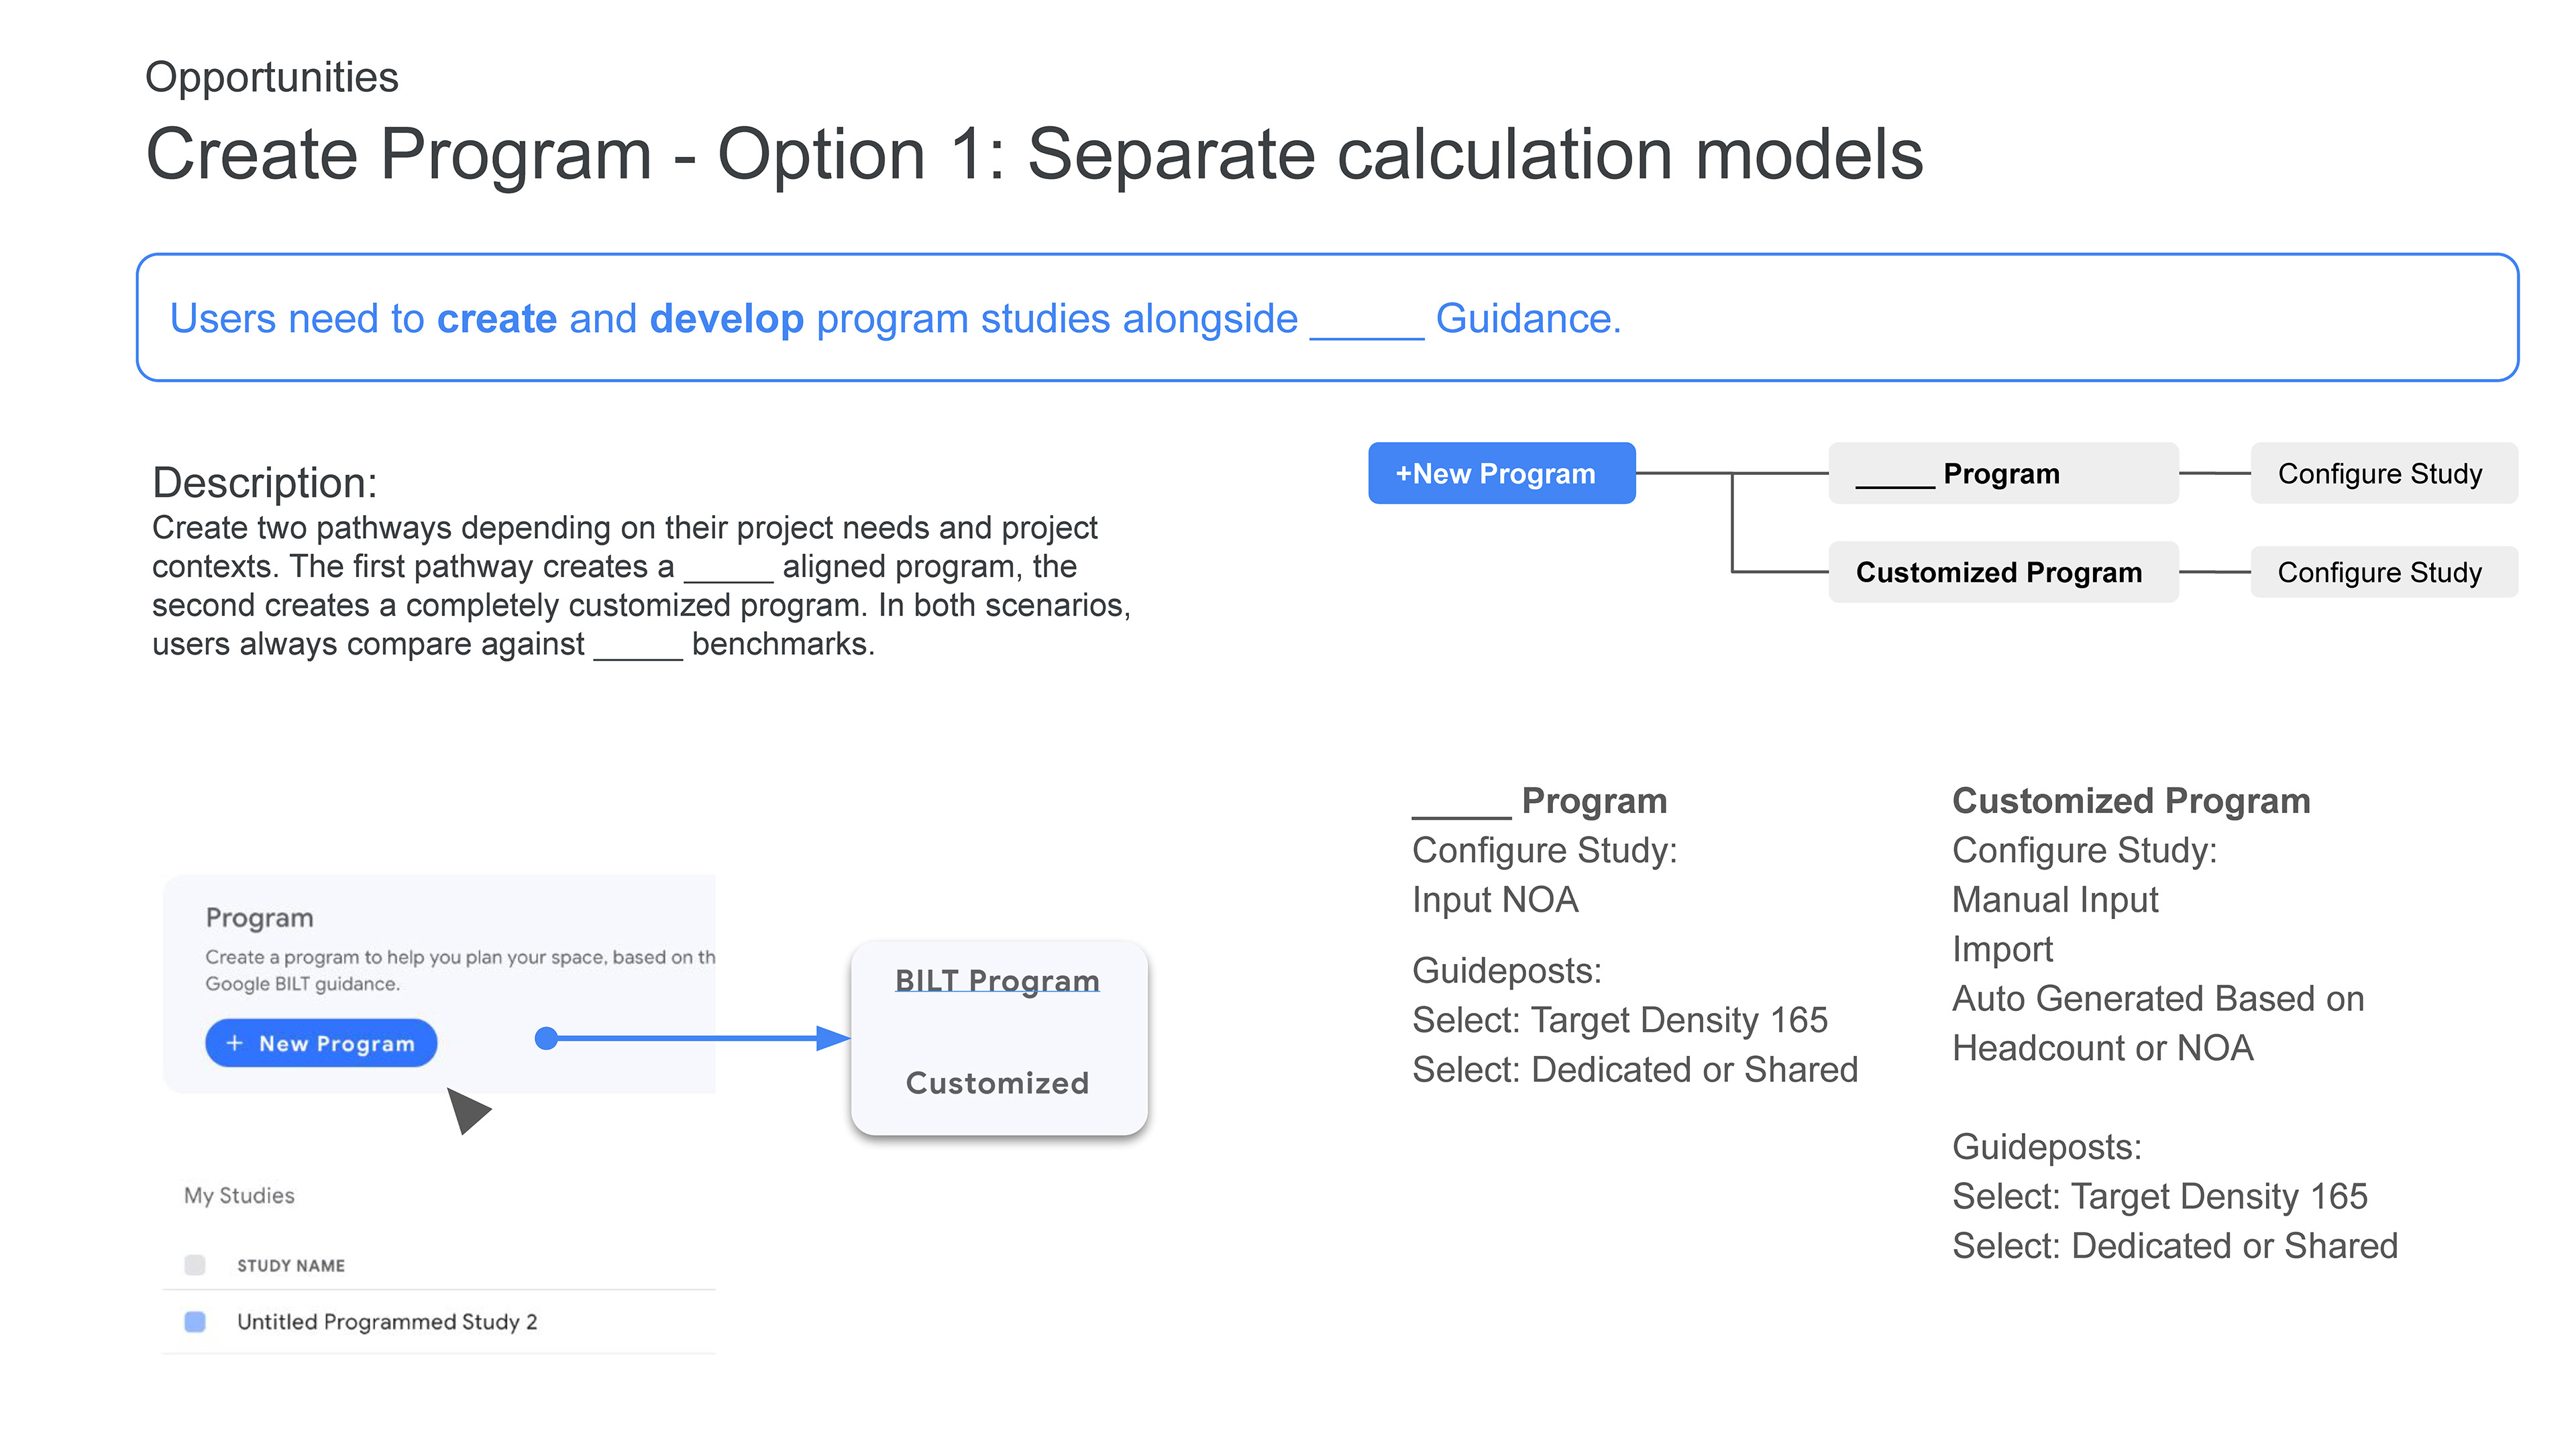Open Untitled Programmed Study 2 row
Viewport: 2576px width, 1449px height.
tap(387, 1322)
